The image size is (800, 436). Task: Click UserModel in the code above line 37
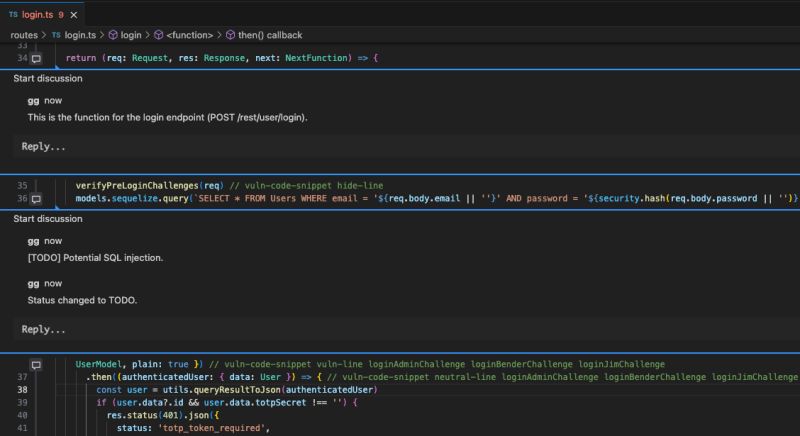tap(98, 364)
